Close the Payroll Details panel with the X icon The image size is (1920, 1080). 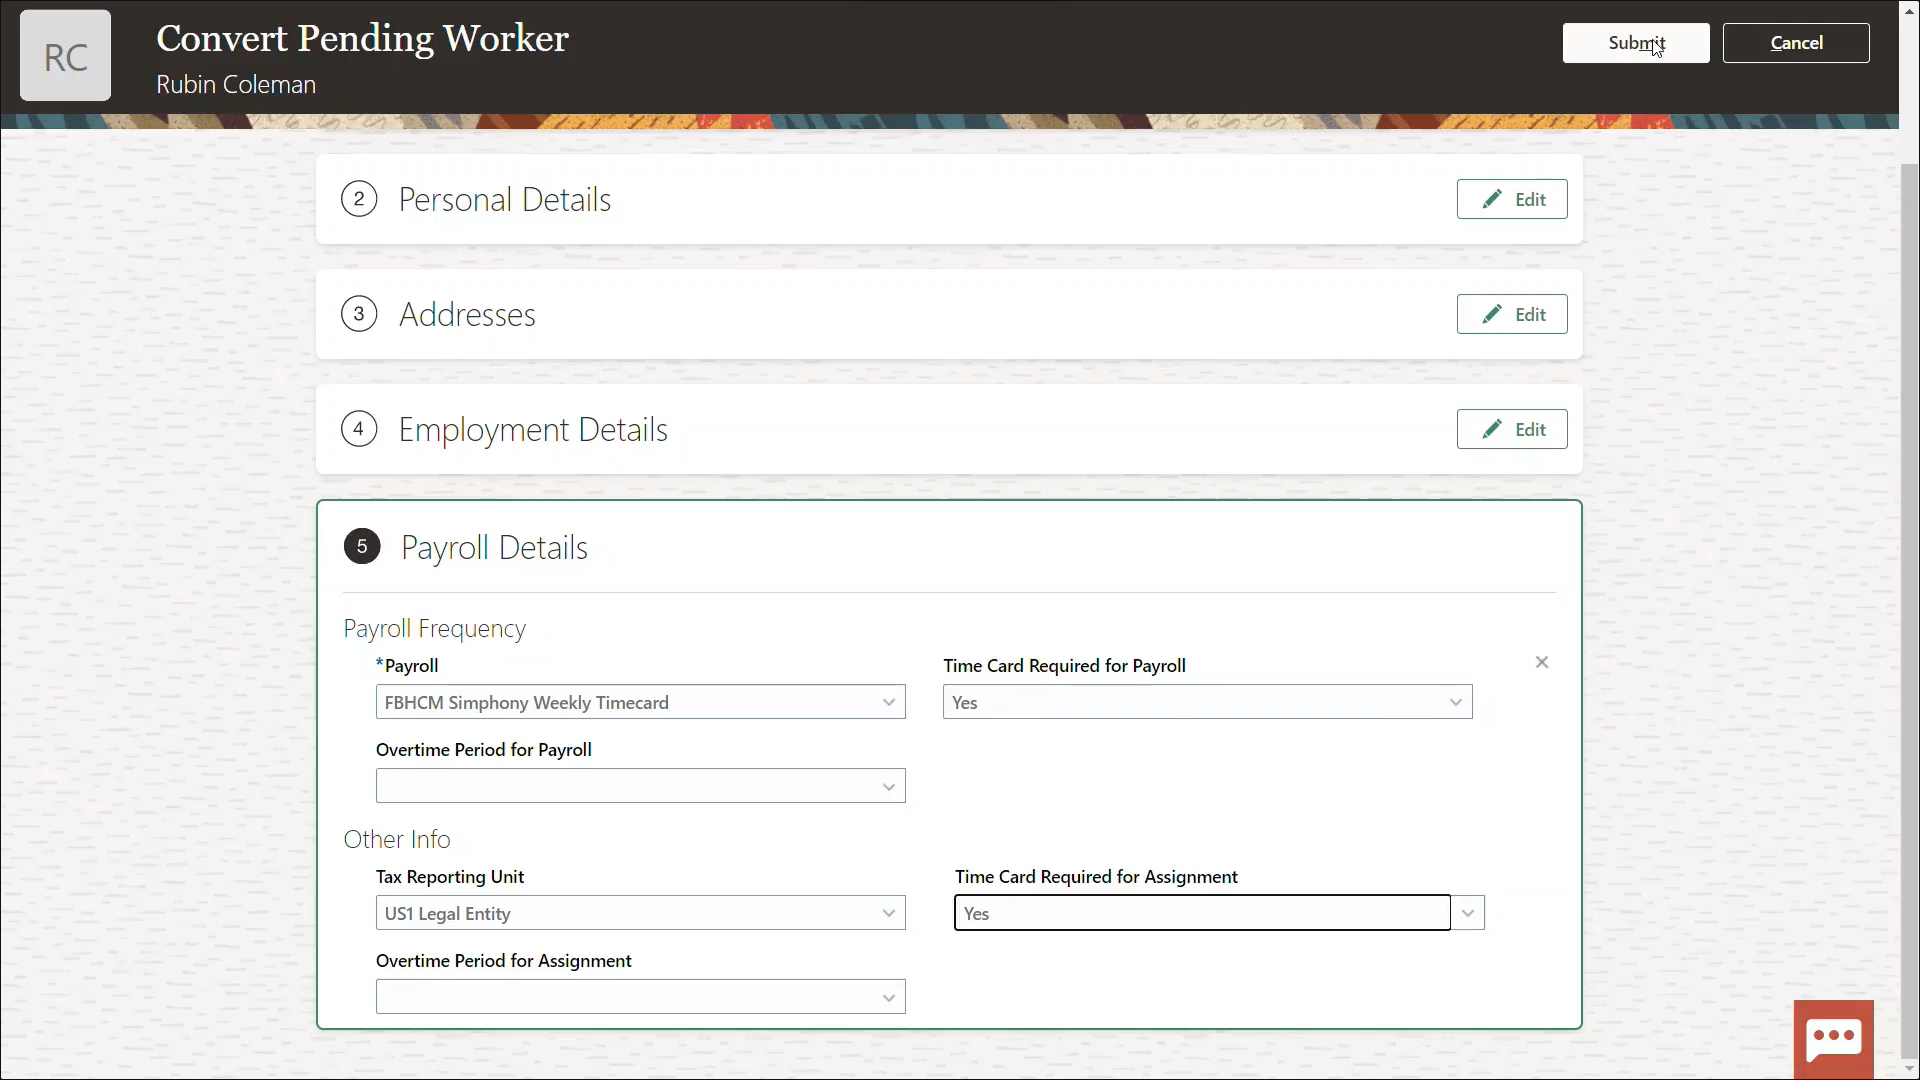[x=1541, y=662]
